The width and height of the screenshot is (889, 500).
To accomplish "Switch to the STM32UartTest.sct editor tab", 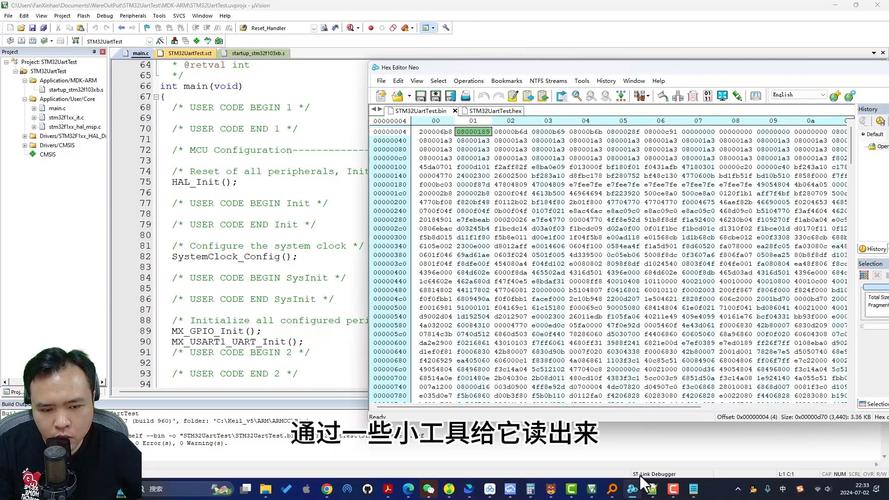I will tap(187, 53).
